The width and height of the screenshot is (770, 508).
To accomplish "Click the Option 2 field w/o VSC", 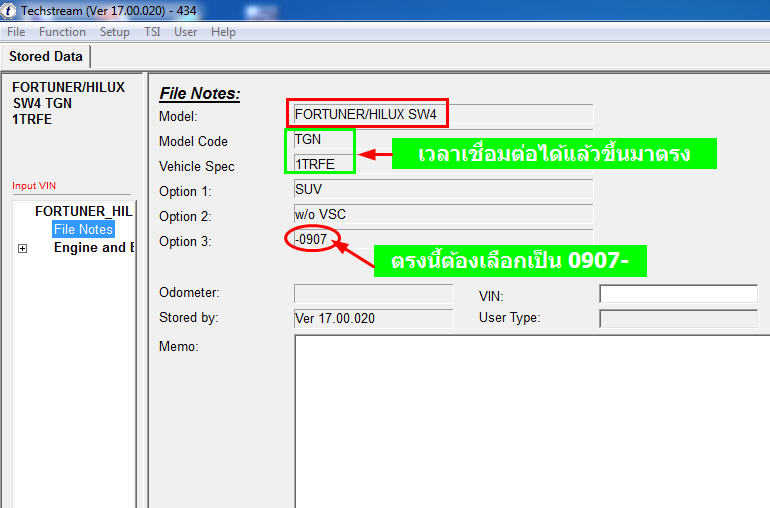I will pos(443,214).
